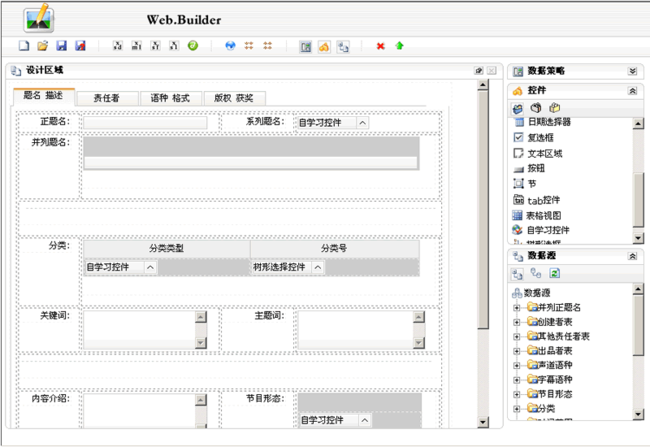The width and height of the screenshot is (650, 447).
Task: Open the 节目形态 自学习控件 dropdown
Action: (364, 420)
